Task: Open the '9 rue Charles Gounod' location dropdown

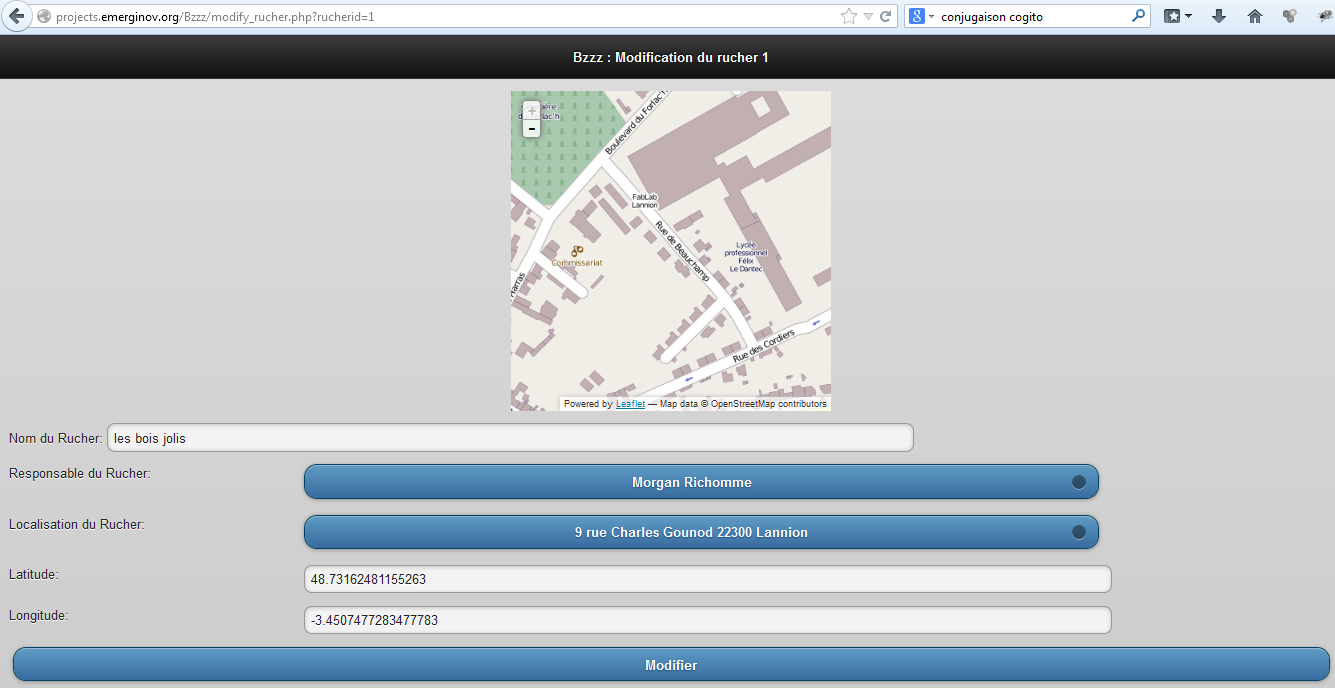Action: [701, 532]
